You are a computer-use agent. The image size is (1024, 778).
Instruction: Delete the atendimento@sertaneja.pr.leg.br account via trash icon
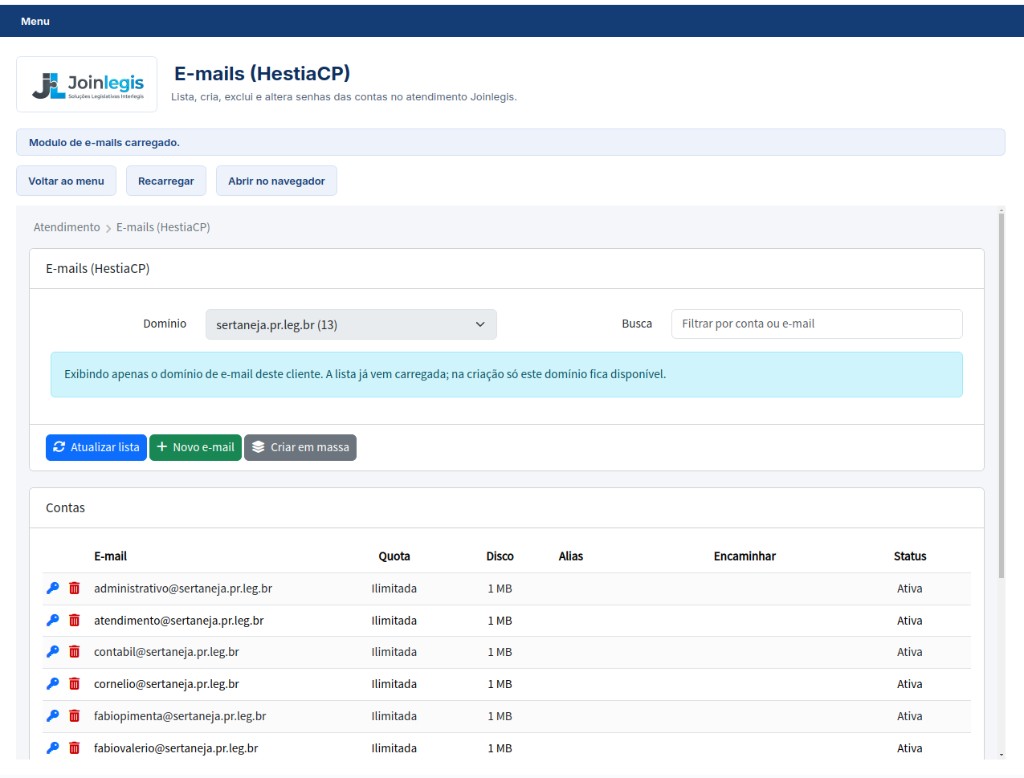74,620
